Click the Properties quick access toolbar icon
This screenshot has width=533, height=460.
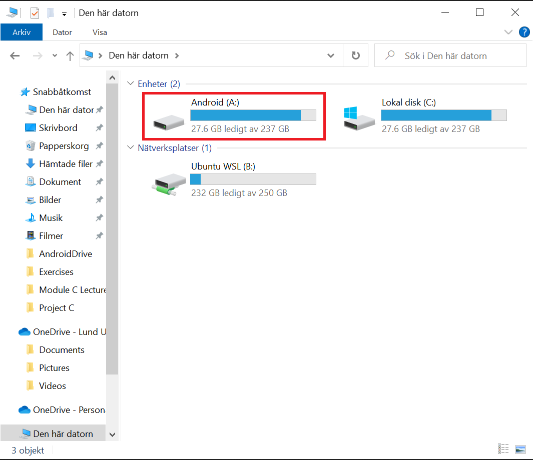[34, 13]
